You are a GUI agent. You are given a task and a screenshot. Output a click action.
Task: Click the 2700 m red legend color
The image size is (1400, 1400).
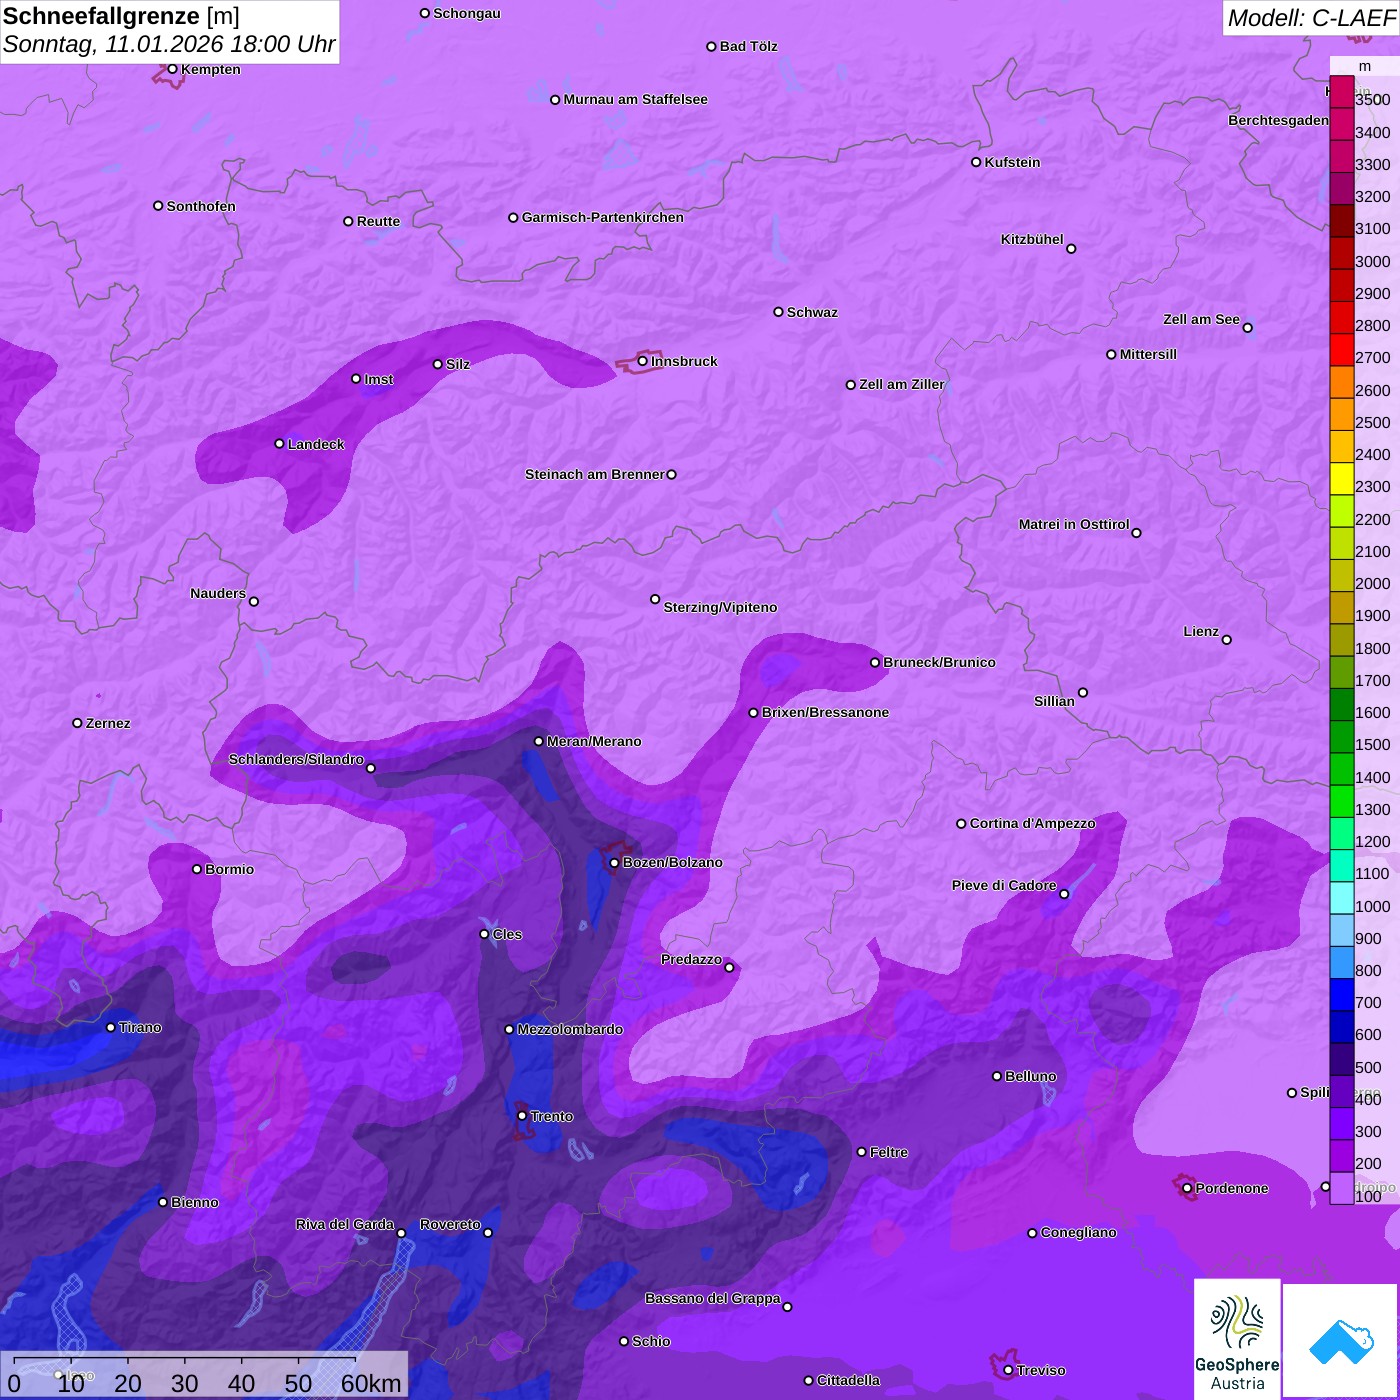click(1342, 350)
